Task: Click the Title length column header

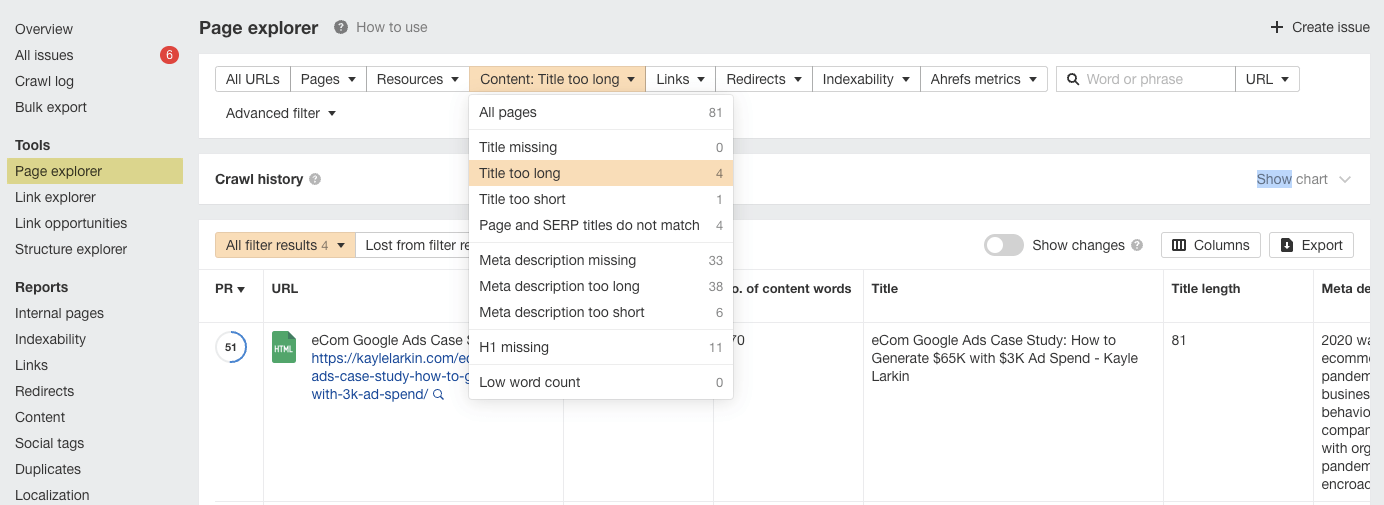Action: tap(1206, 288)
